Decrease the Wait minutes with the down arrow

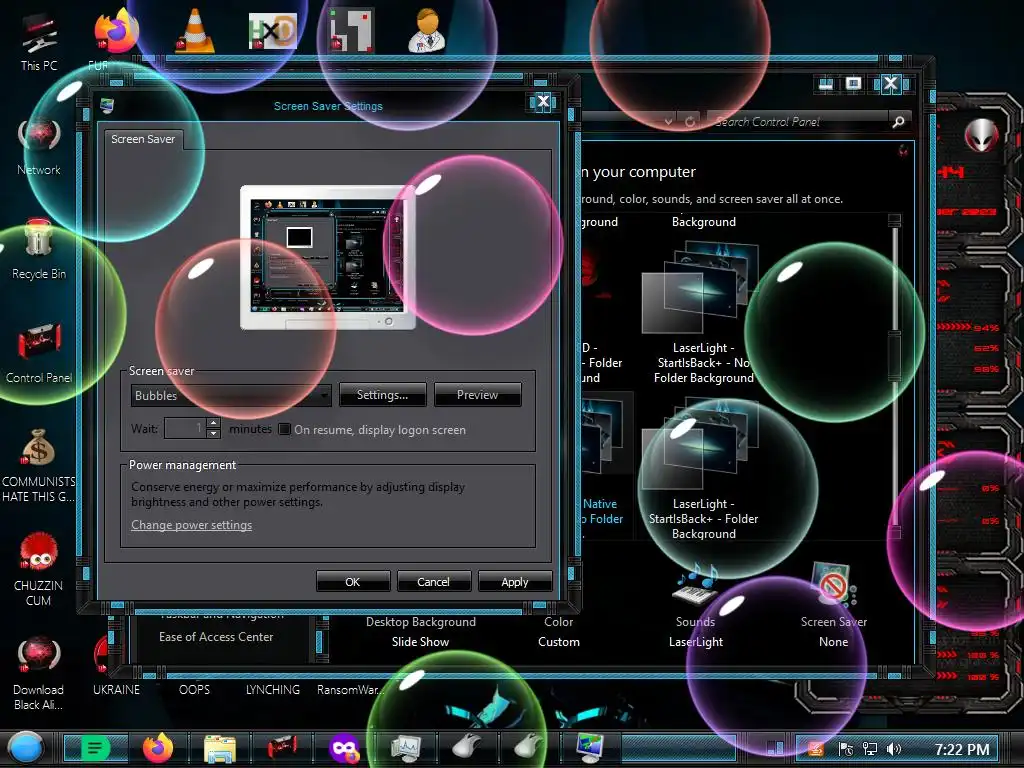214,434
